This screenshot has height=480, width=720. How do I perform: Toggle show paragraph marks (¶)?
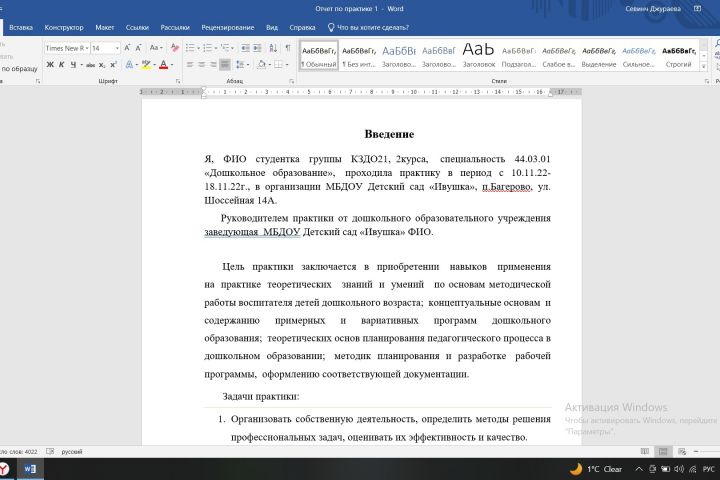pos(288,48)
